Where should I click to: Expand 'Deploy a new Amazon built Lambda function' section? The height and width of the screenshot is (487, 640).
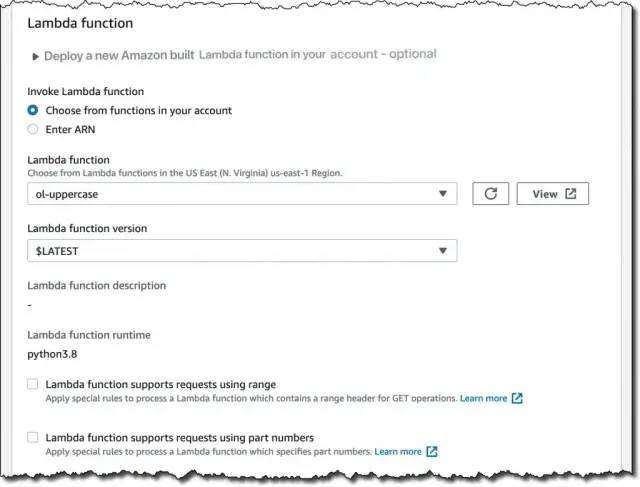click(36, 56)
